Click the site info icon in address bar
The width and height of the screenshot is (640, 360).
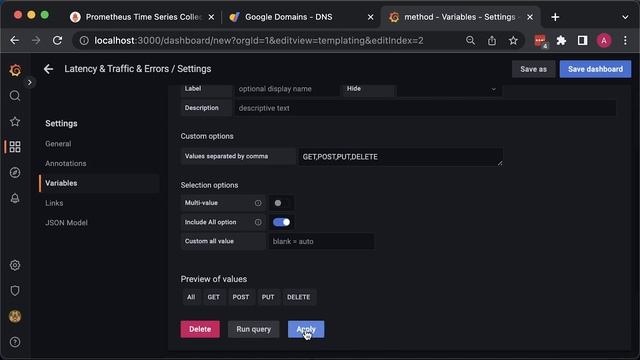click(x=84, y=40)
